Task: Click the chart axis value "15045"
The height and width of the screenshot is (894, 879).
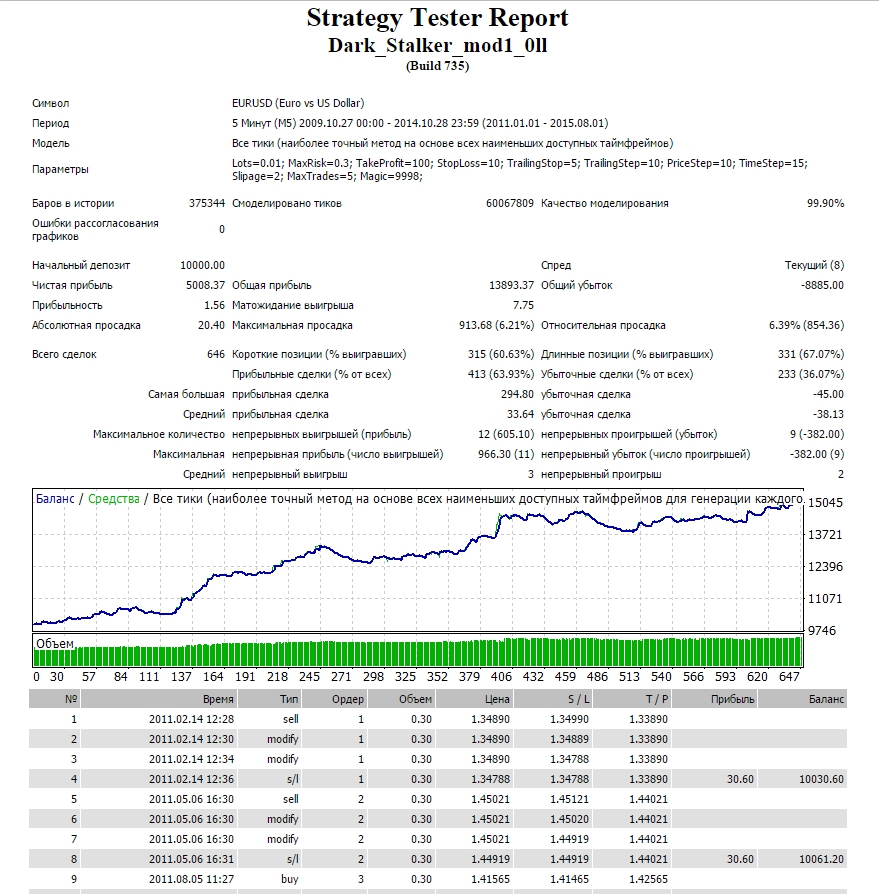Action: 825,502
